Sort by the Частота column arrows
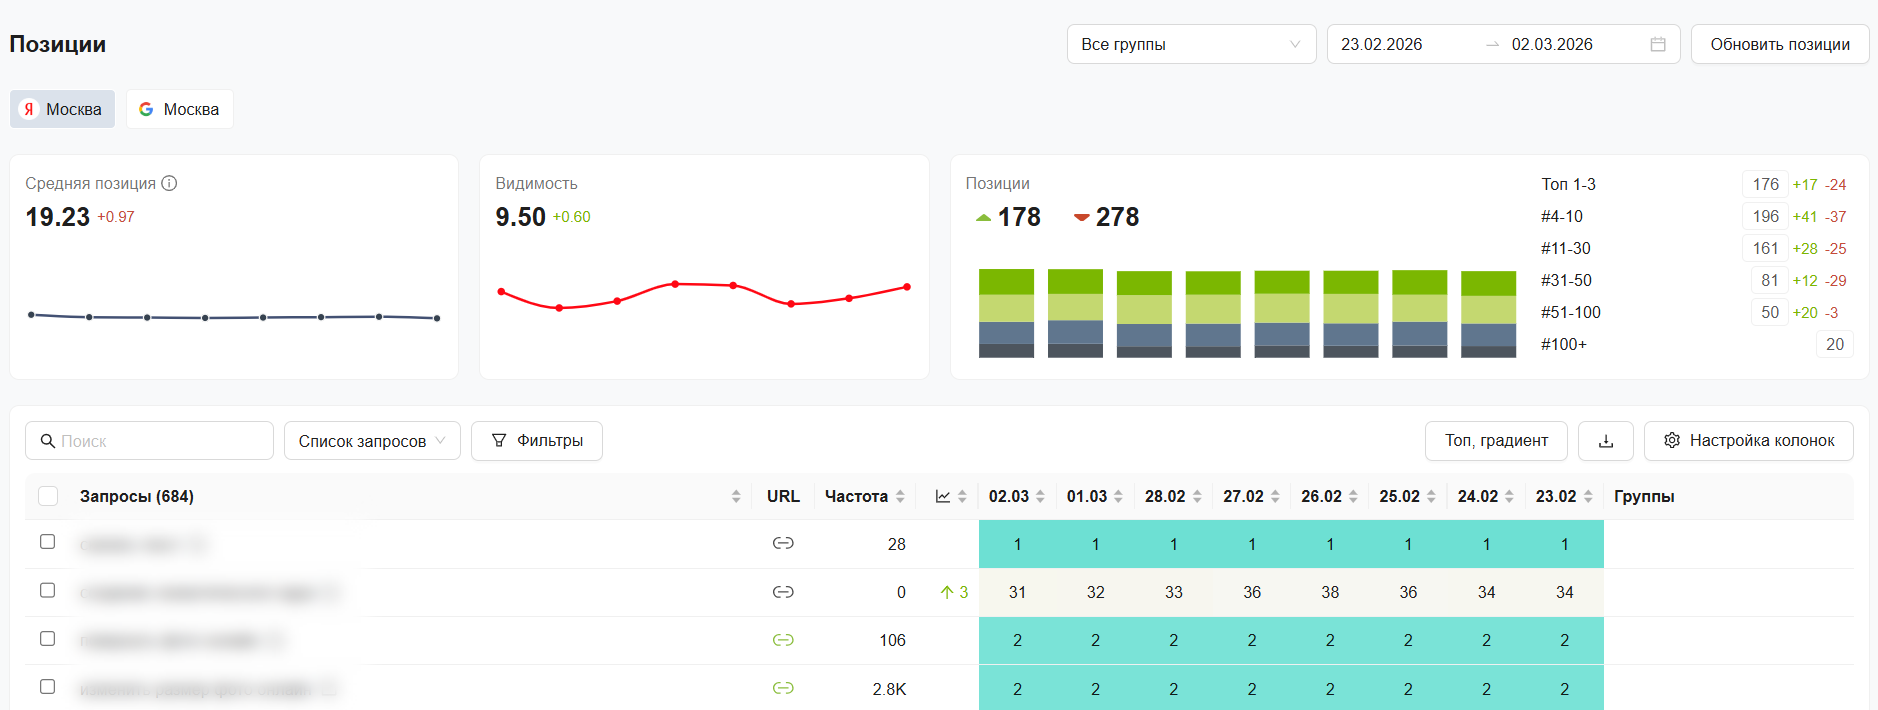 coord(900,496)
